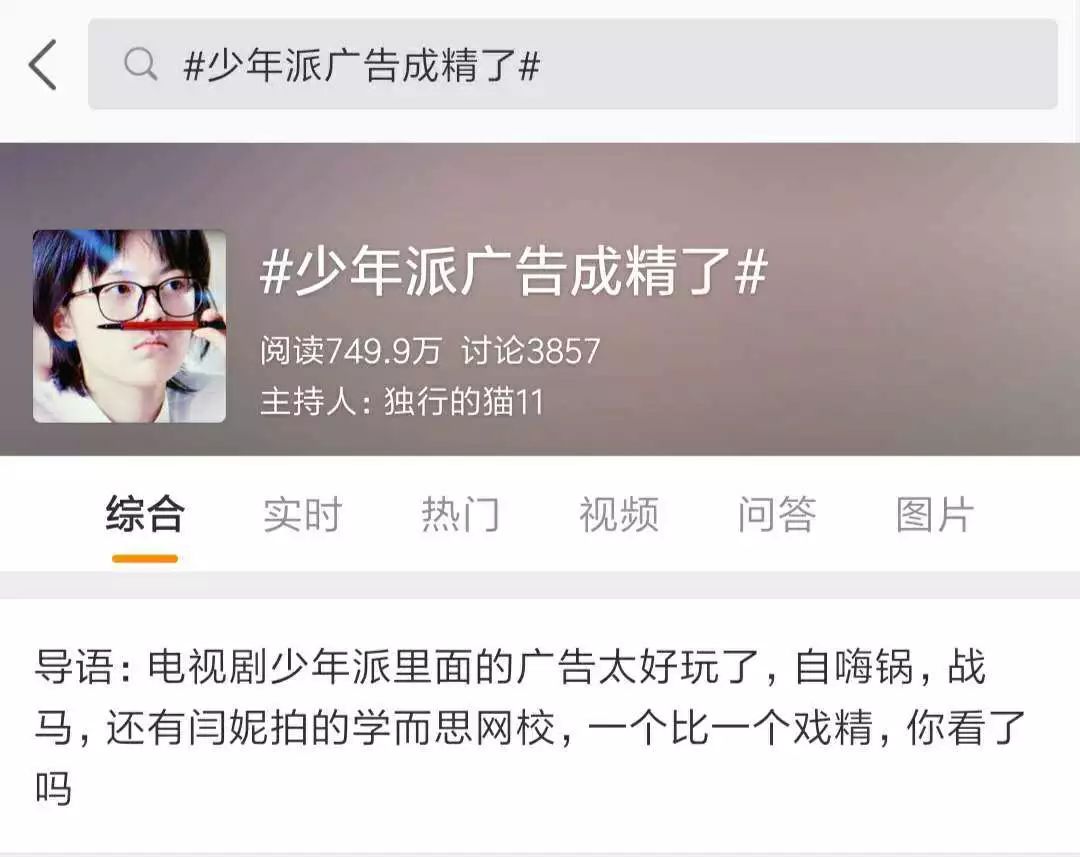
Task: Switch to the 实时 tab
Action: click(302, 514)
